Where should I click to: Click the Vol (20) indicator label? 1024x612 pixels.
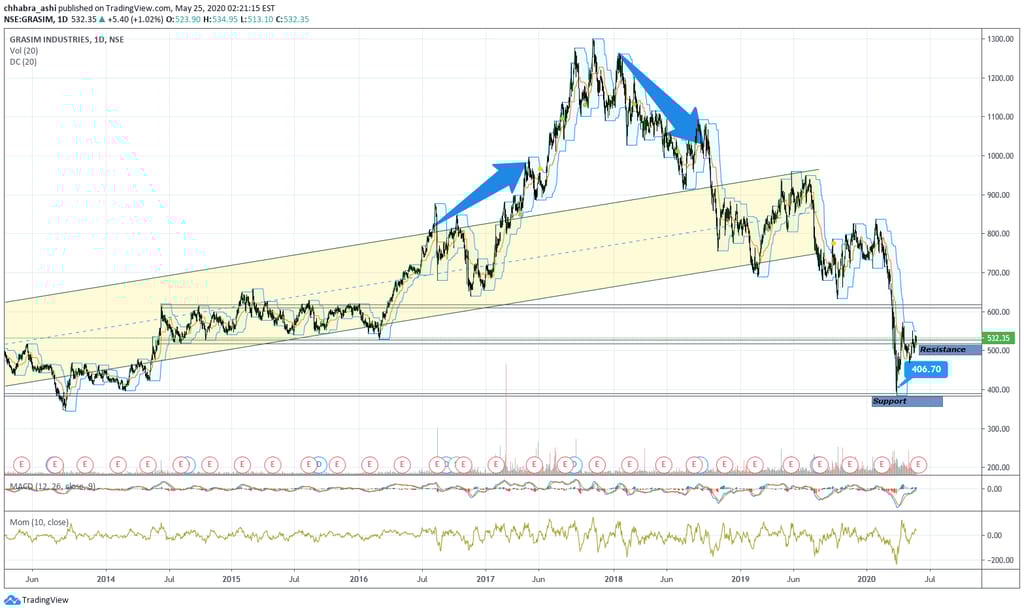(24, 50)
